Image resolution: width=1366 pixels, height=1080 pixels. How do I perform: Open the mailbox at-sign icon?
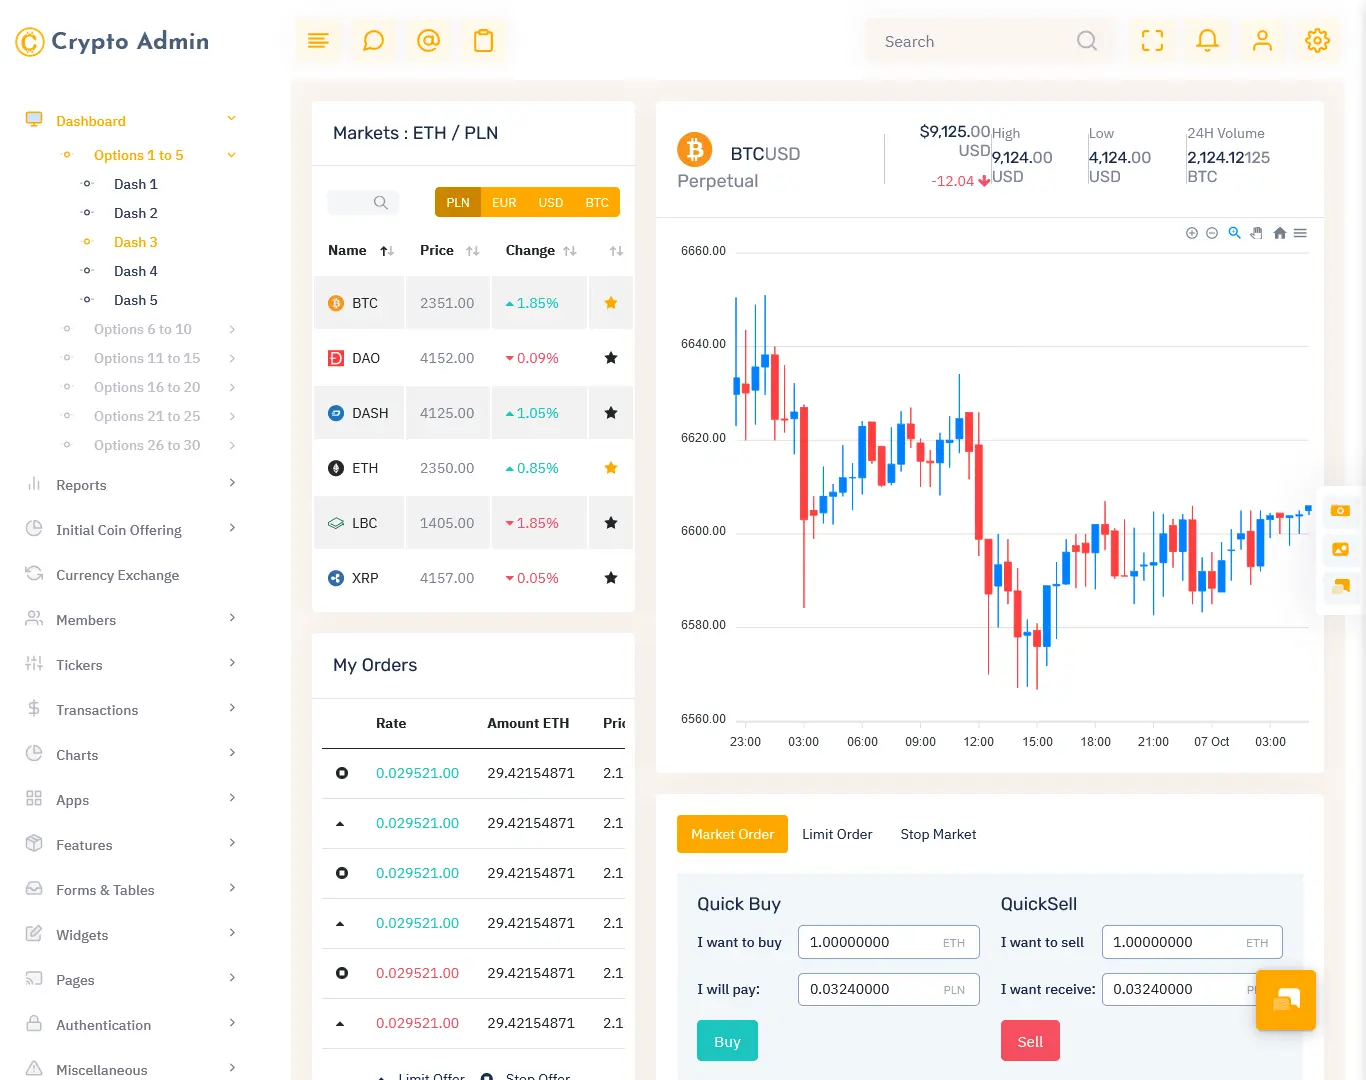428,41
